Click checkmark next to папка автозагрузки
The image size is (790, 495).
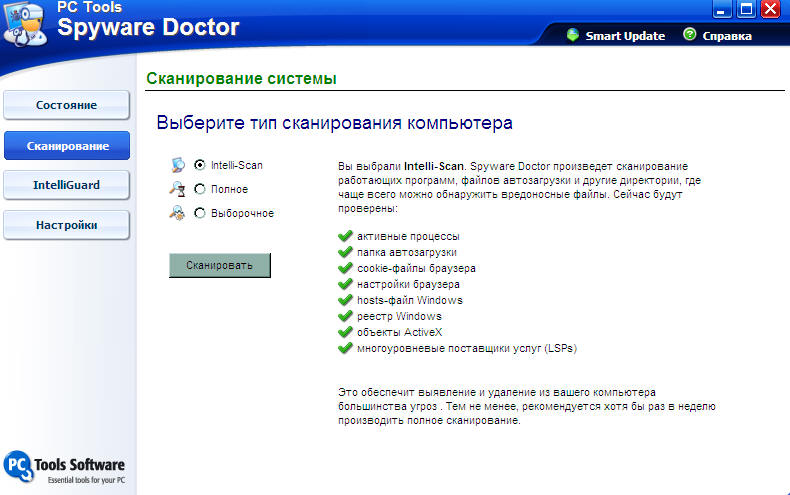coord(345,252)
